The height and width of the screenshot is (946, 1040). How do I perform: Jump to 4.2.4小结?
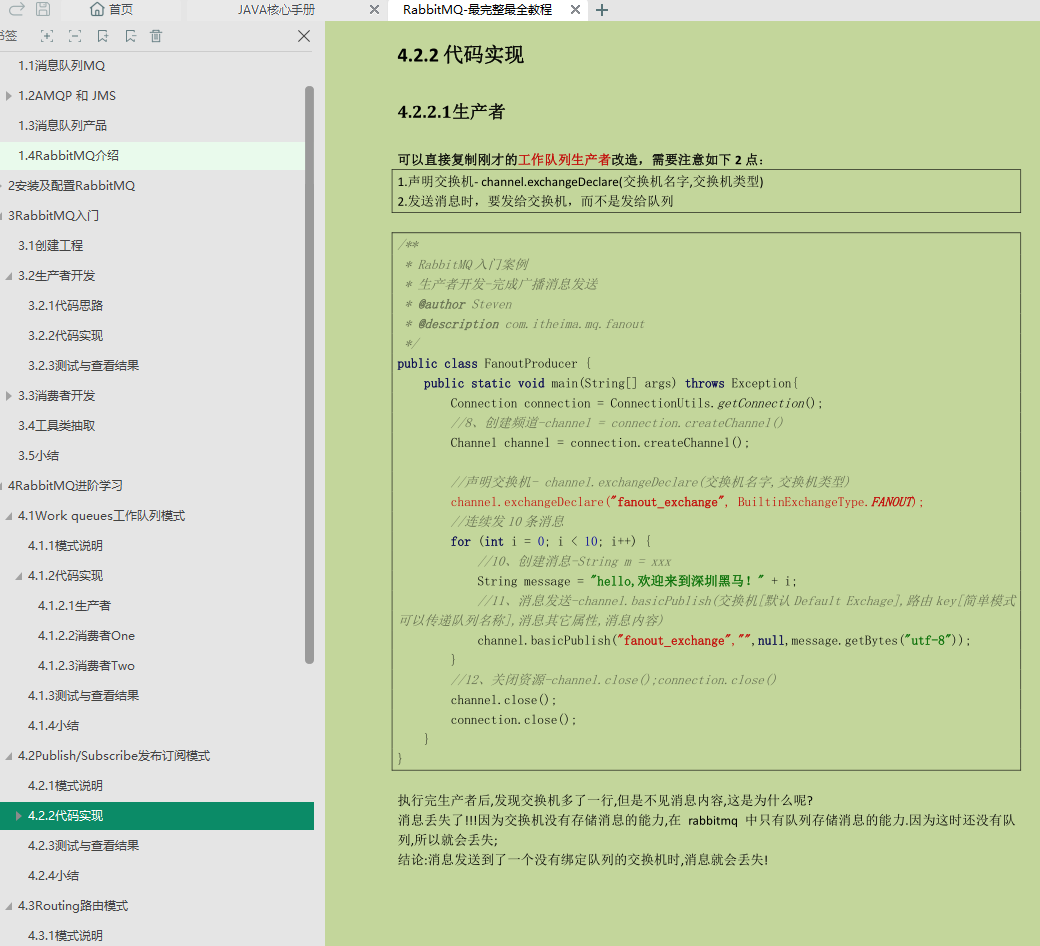(x=53, y=876)
